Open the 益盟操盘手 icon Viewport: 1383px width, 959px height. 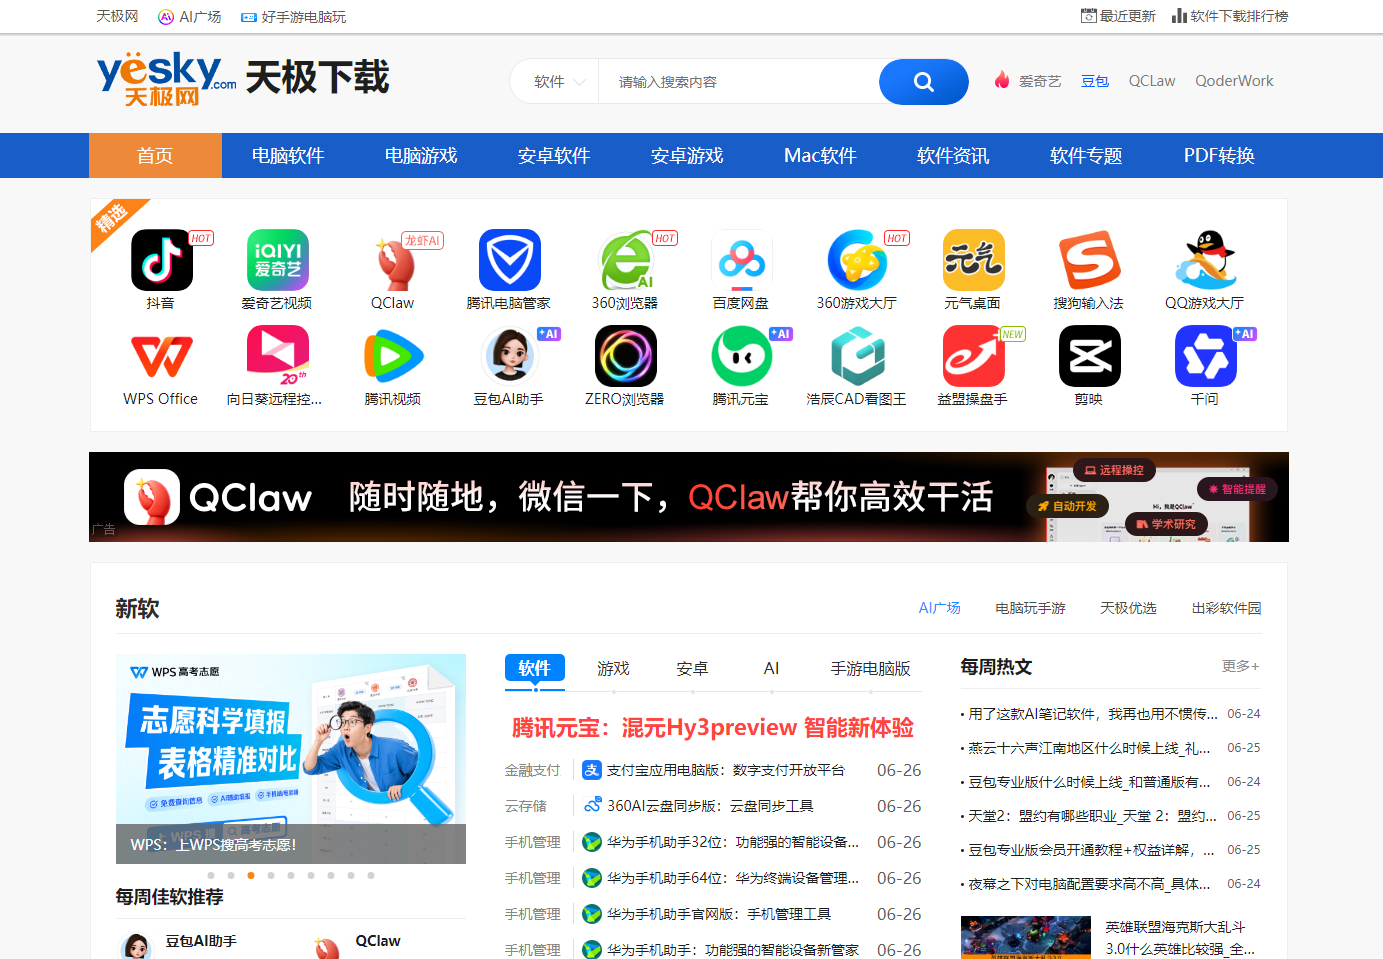(973, 356)
